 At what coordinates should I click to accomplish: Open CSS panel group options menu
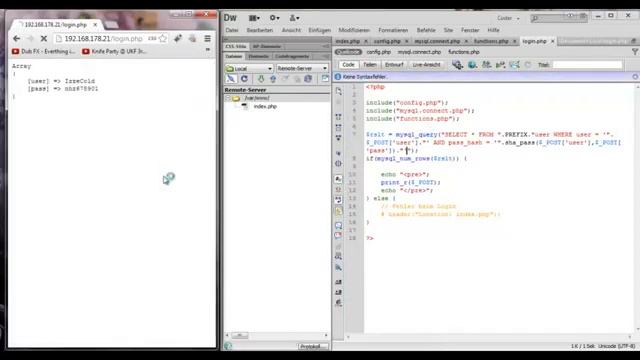click(x=326, y=46)
